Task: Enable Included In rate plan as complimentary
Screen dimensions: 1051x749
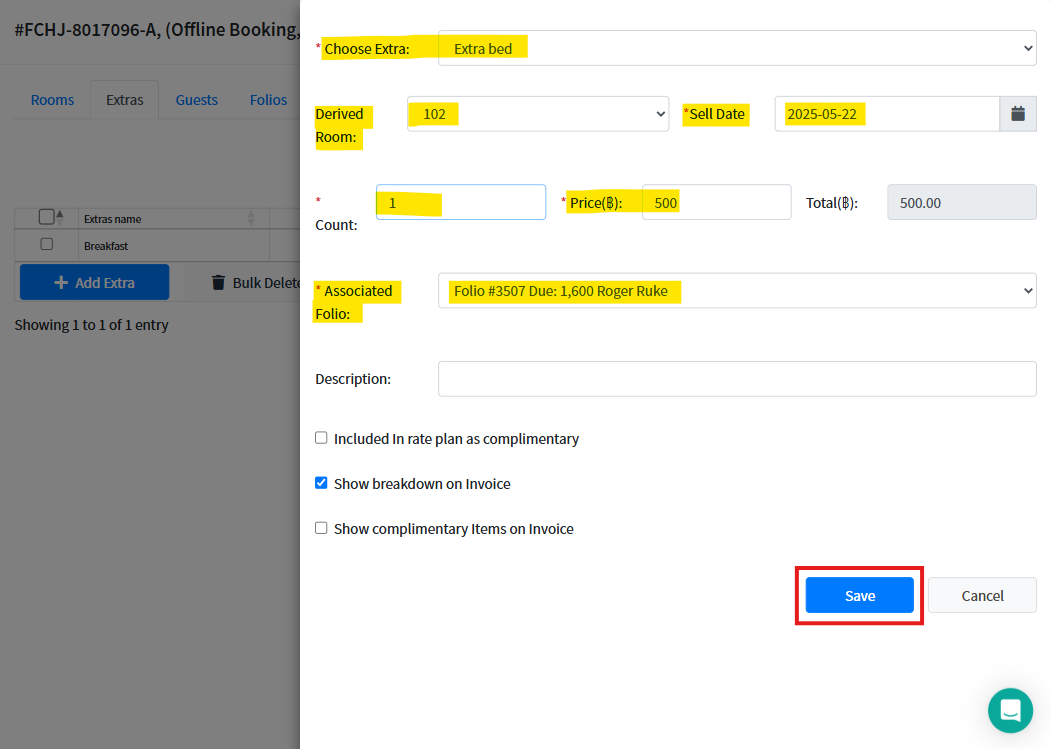Action: pos(321,438)
